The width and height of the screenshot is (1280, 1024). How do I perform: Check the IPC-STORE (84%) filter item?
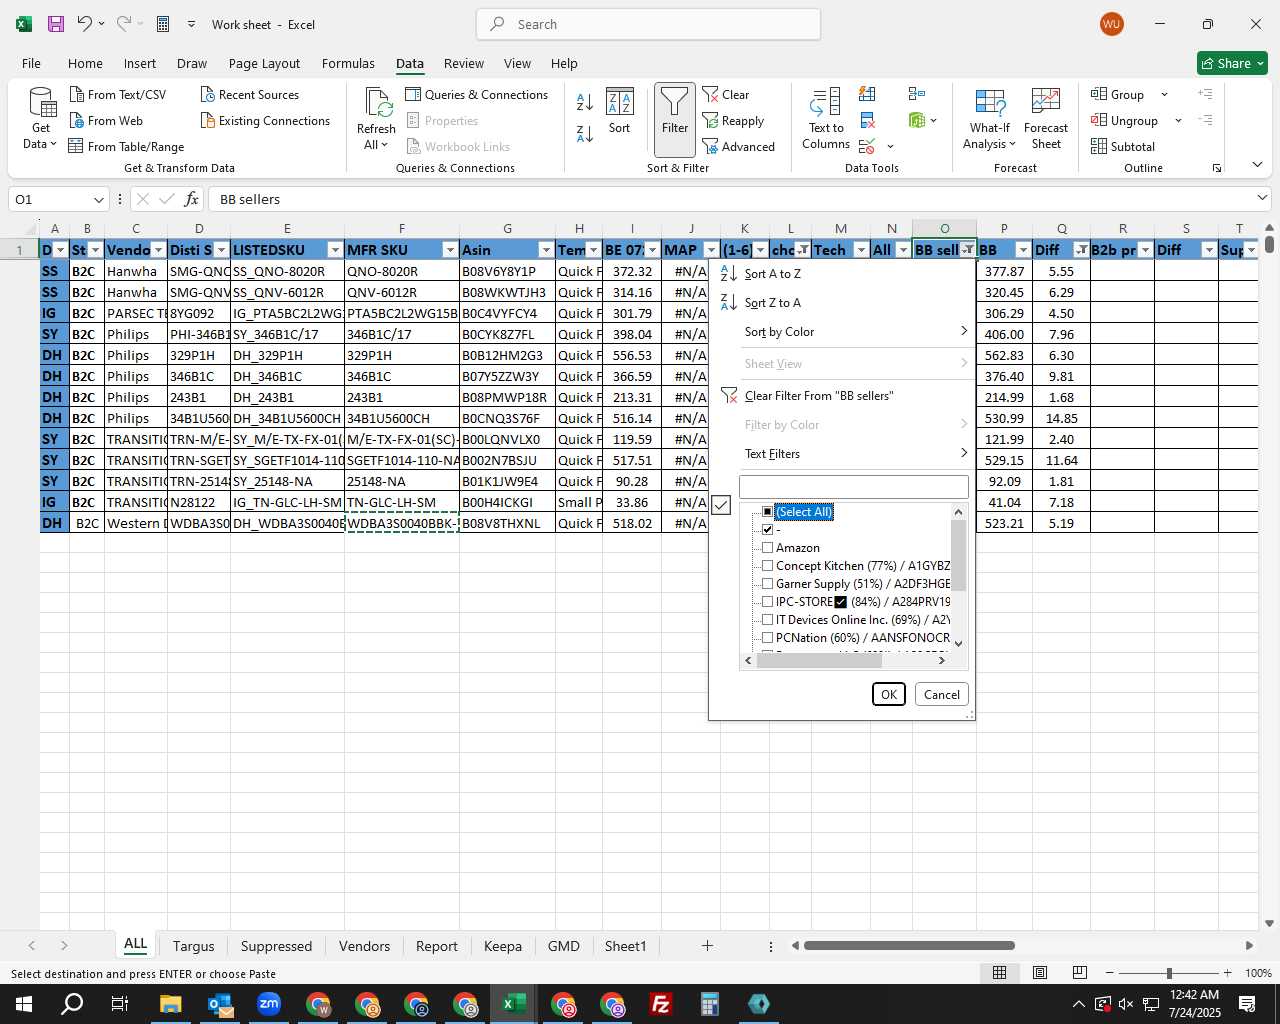coord(768,602)
